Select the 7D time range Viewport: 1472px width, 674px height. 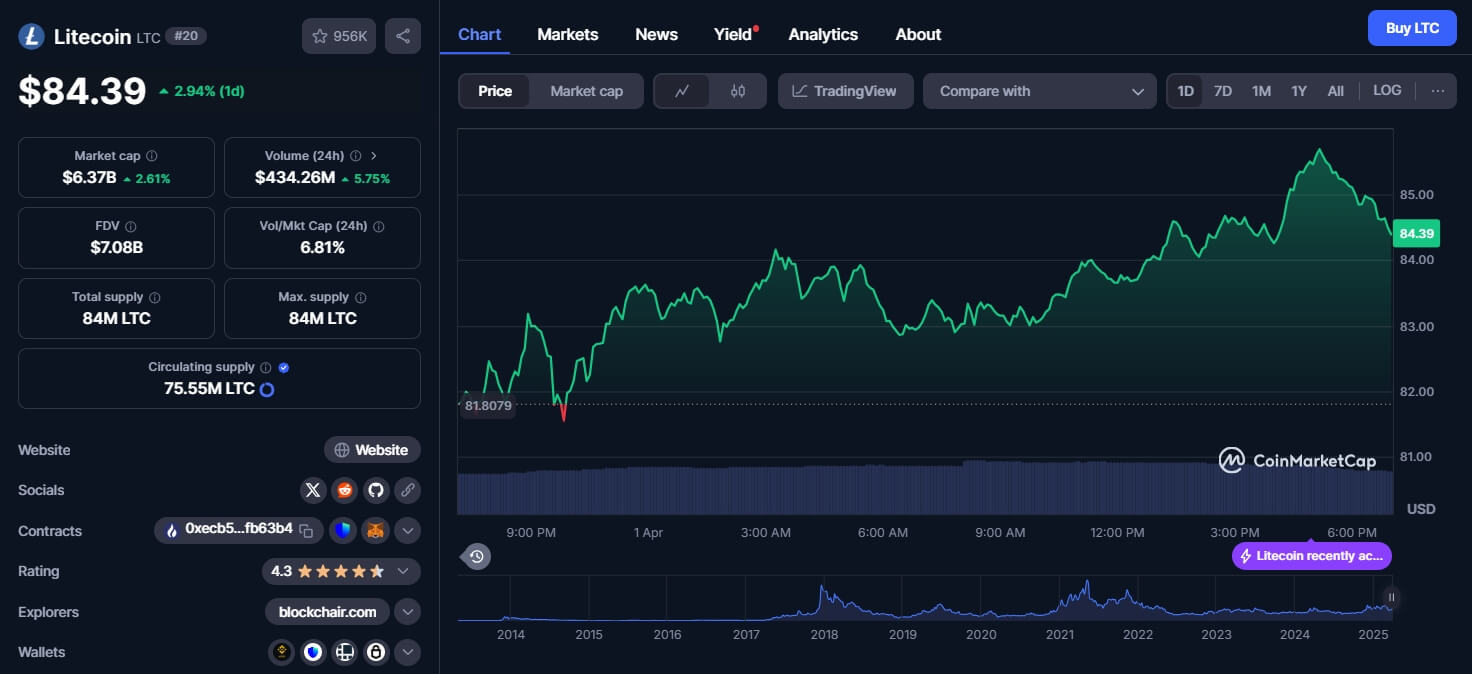[1222, 91]
